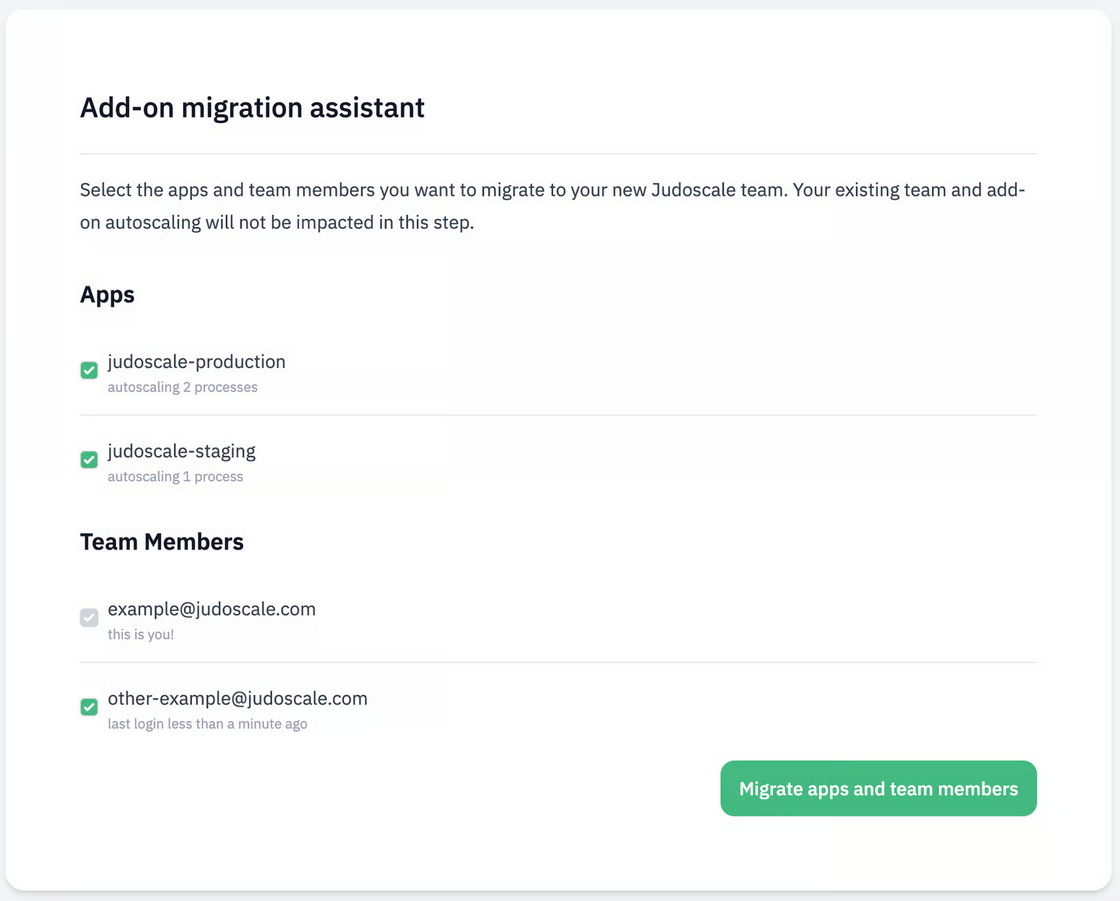Click divider between production and staging apps
Image resolution: width=1120 pixels, height=901 pixels.
558,415
